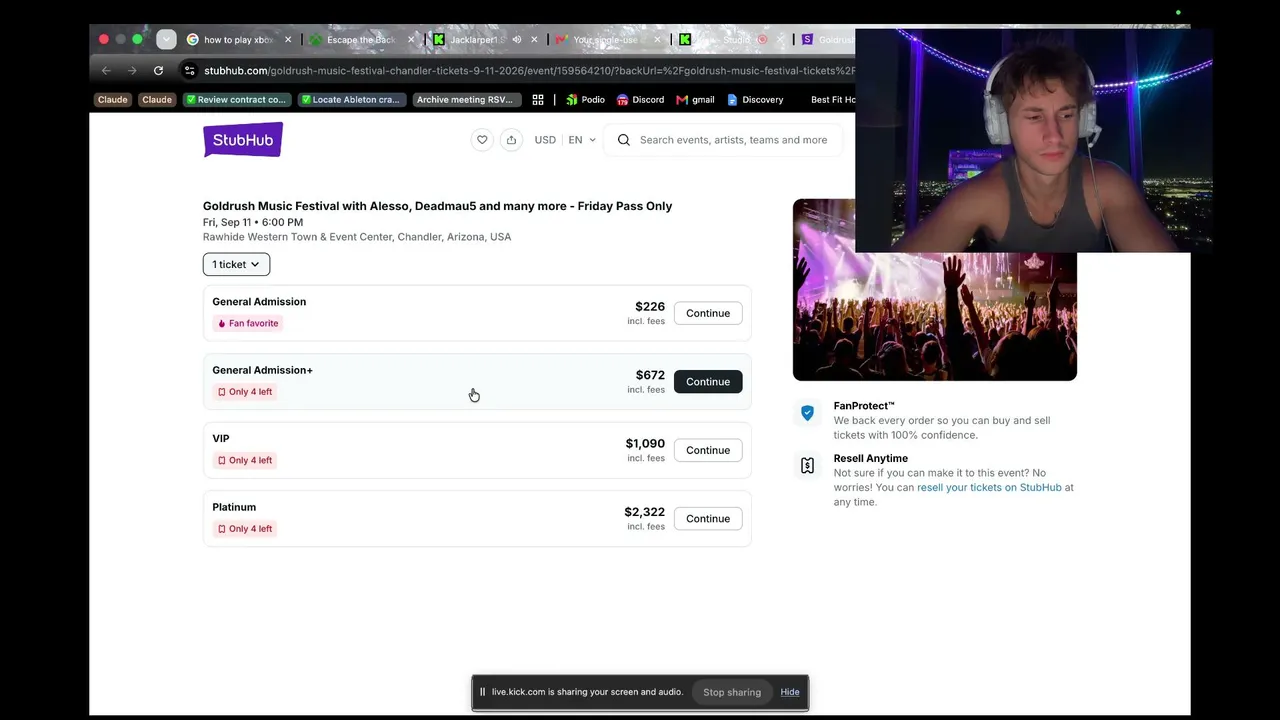Viewport: 1280px width, 720px height.
Task: Open the '1 ticket' quantity dropdown
Action: click(x=236, y=264)
